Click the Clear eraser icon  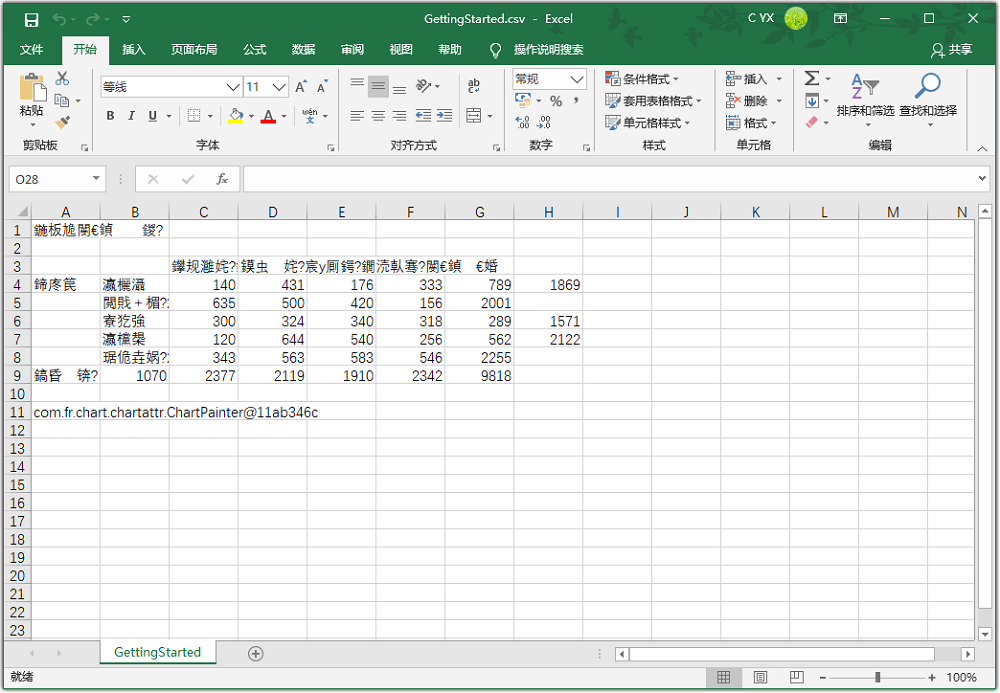(812, 122)
